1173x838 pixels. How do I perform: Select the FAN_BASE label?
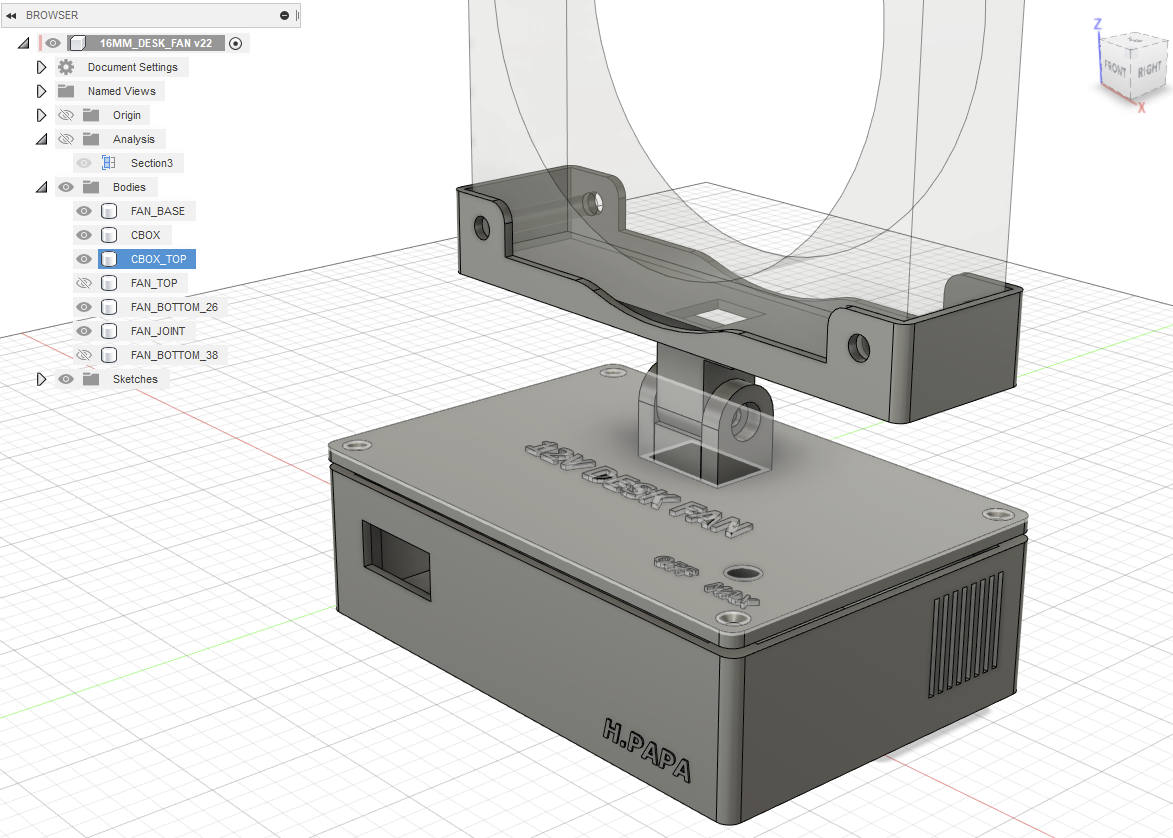(157, 211)
